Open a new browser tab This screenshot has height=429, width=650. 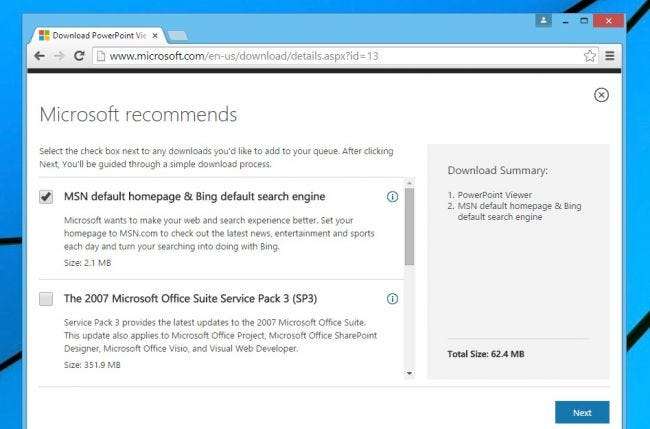coord(177,36)
